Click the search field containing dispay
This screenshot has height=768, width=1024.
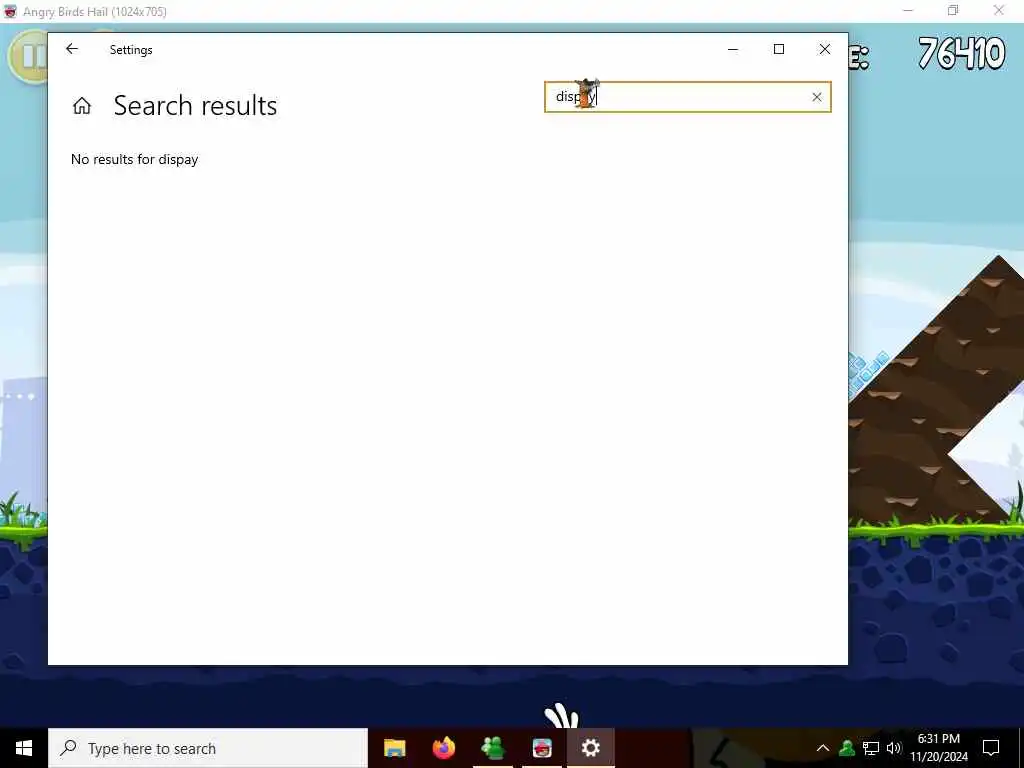tap(687, 97)
